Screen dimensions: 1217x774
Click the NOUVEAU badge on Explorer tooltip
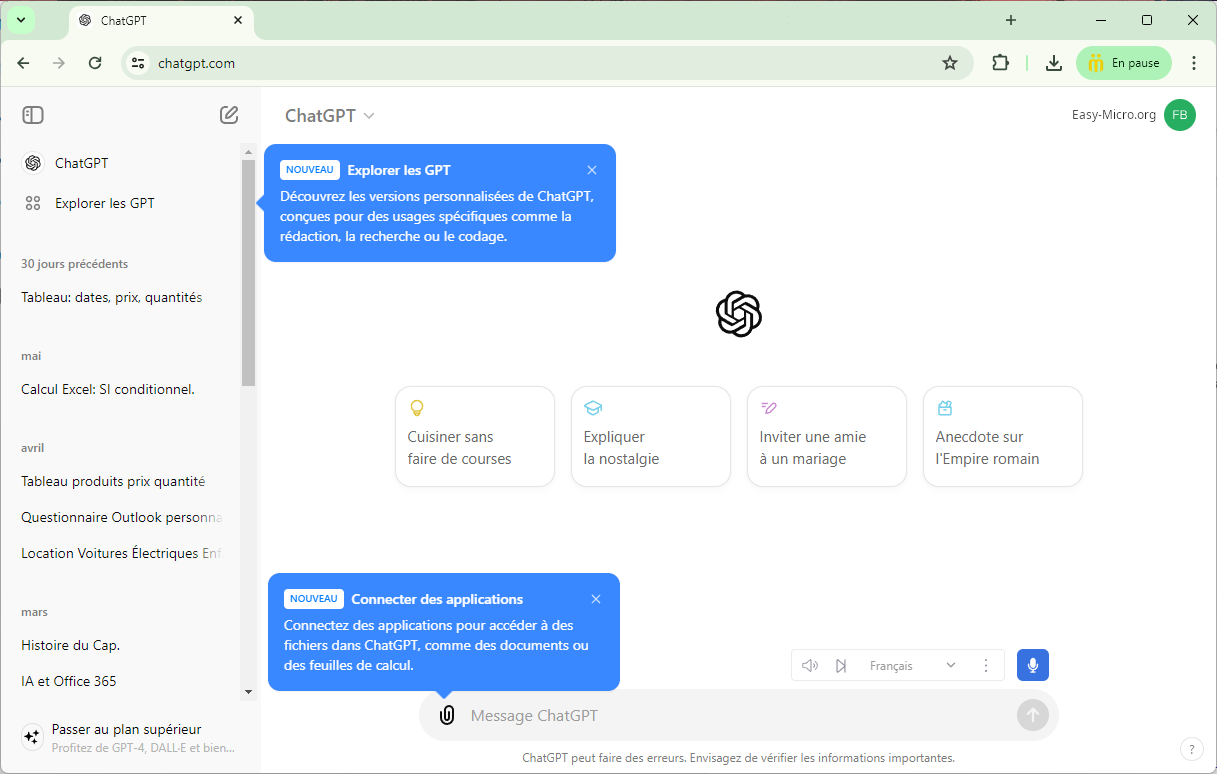[x=310, y=170]
